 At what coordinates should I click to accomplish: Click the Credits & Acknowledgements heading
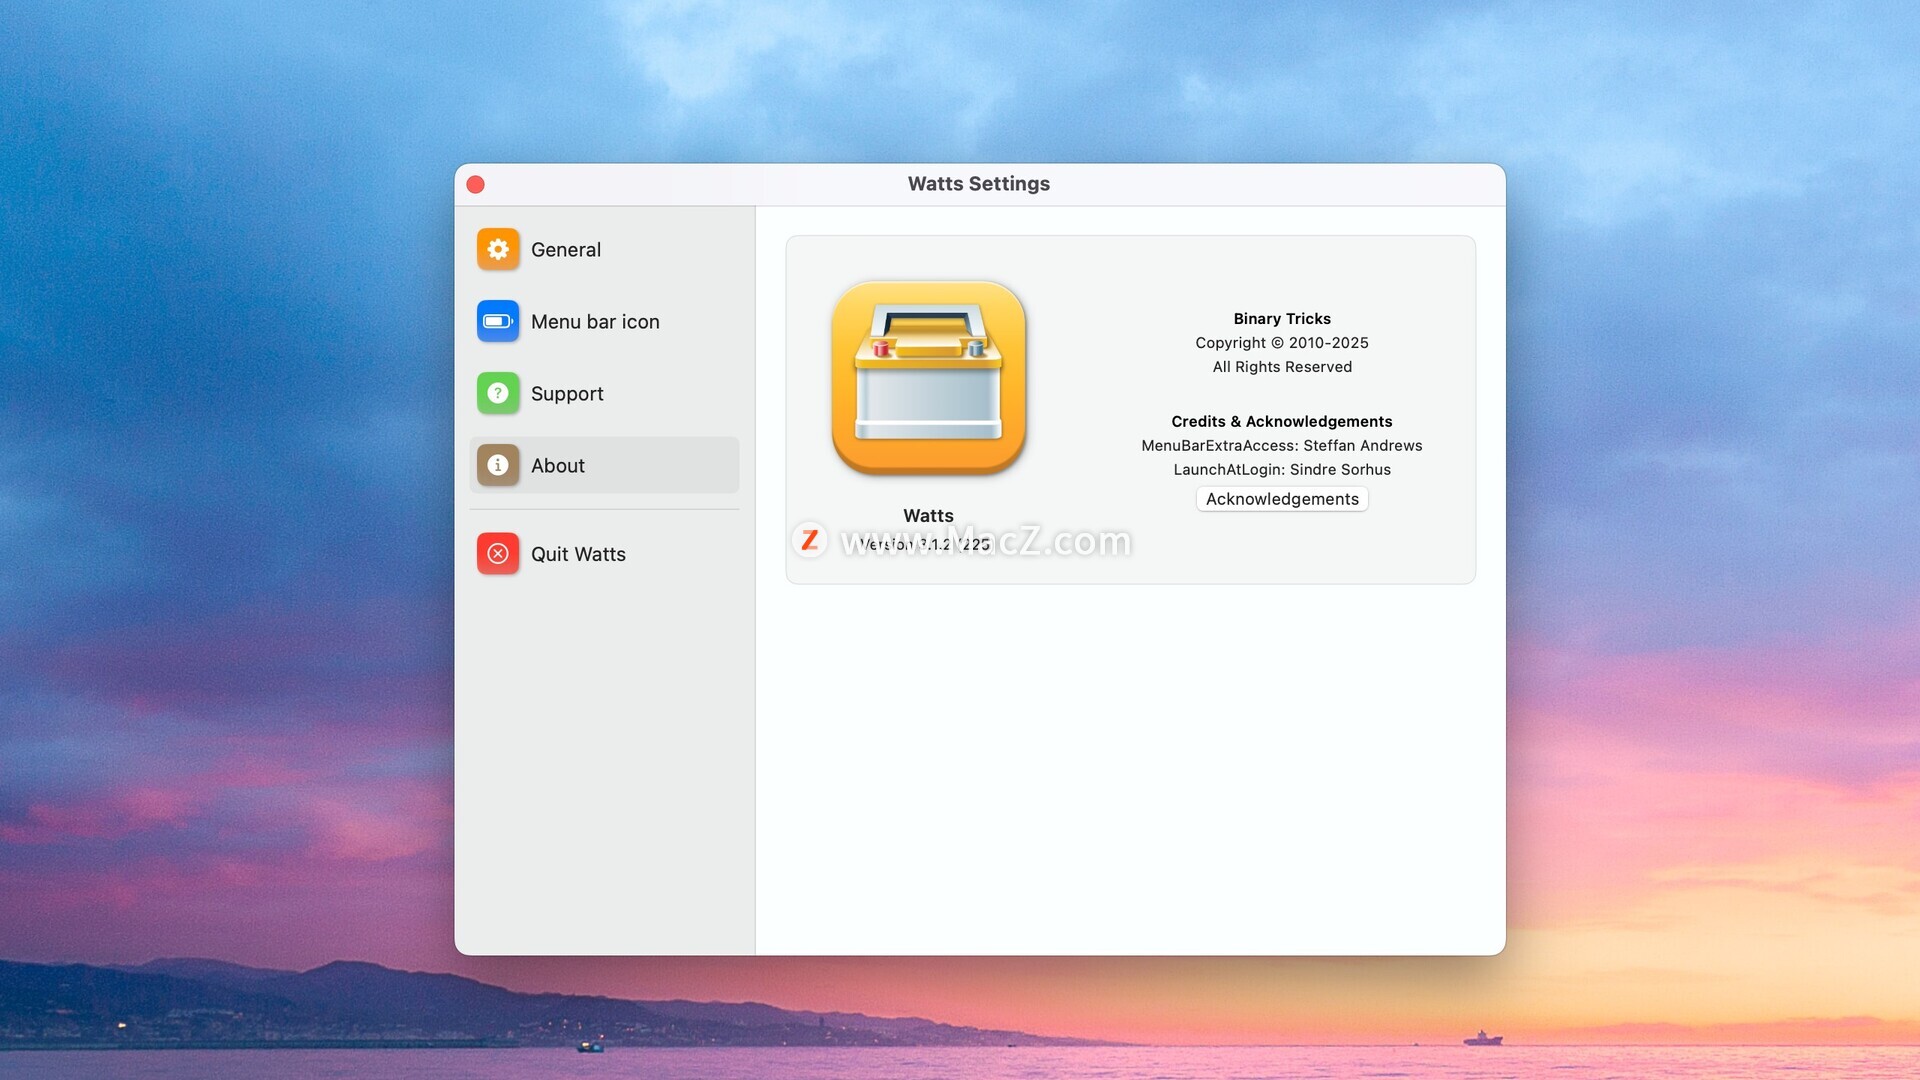(1282, 422)
